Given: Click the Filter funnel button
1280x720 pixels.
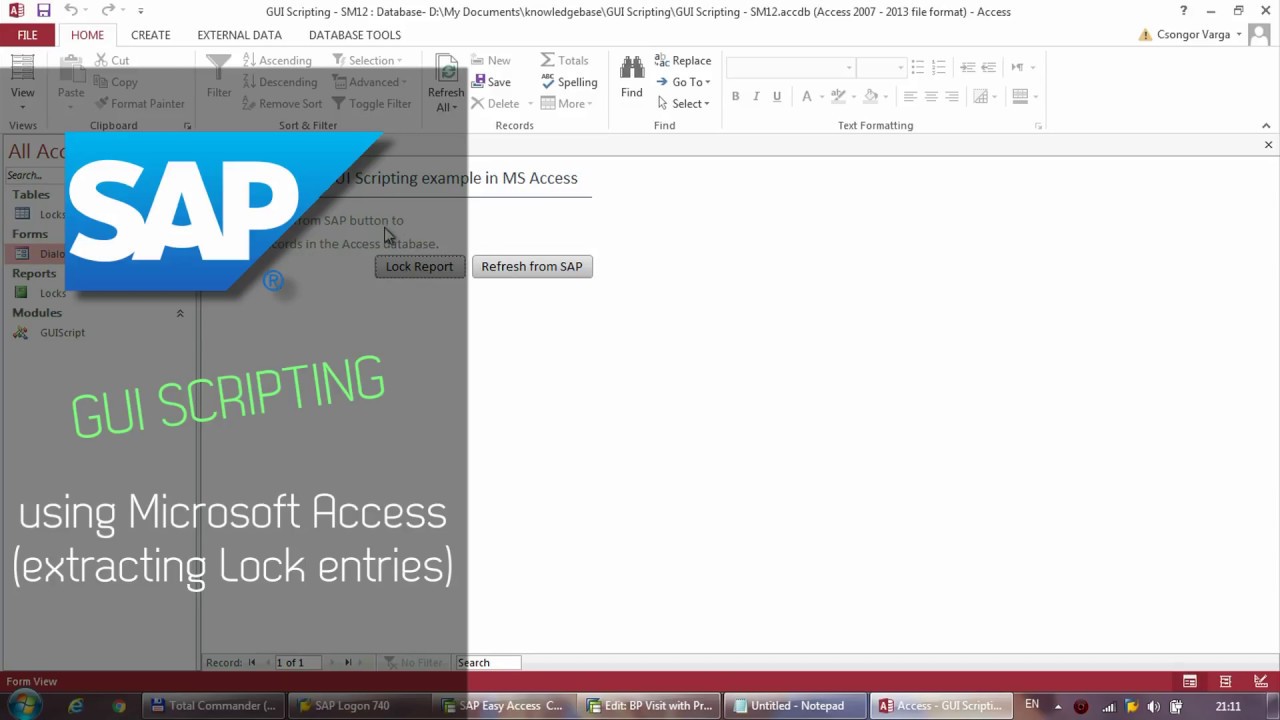Looking at the screenshot, I should [218, 77].
